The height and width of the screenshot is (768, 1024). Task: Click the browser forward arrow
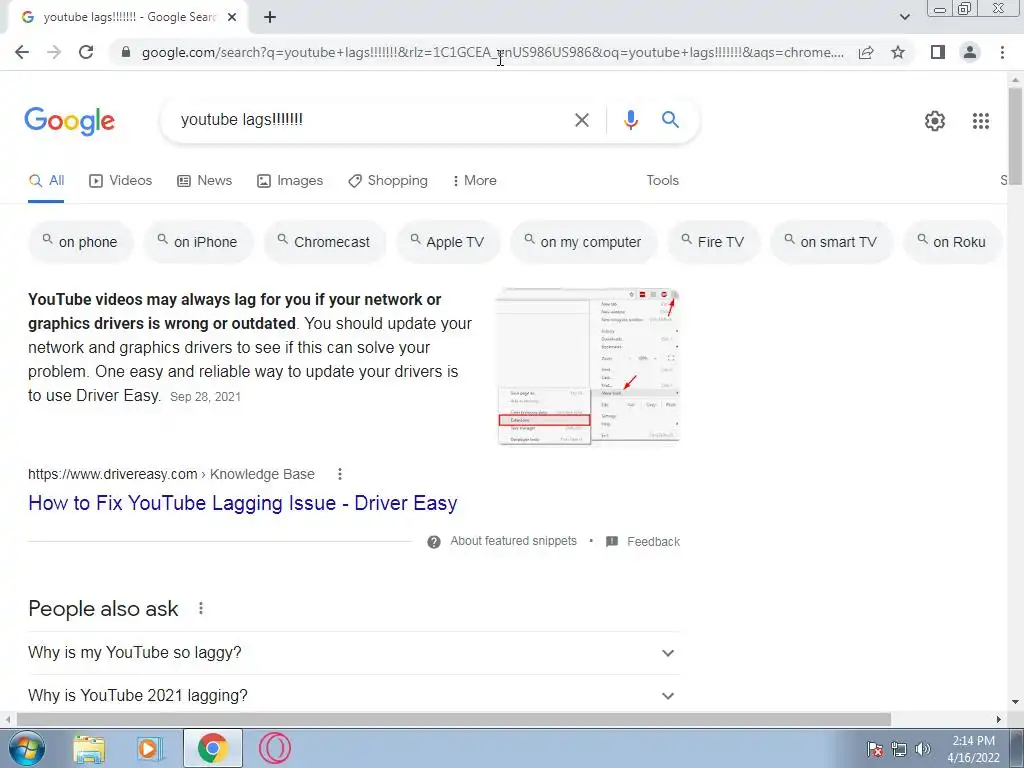54,52
